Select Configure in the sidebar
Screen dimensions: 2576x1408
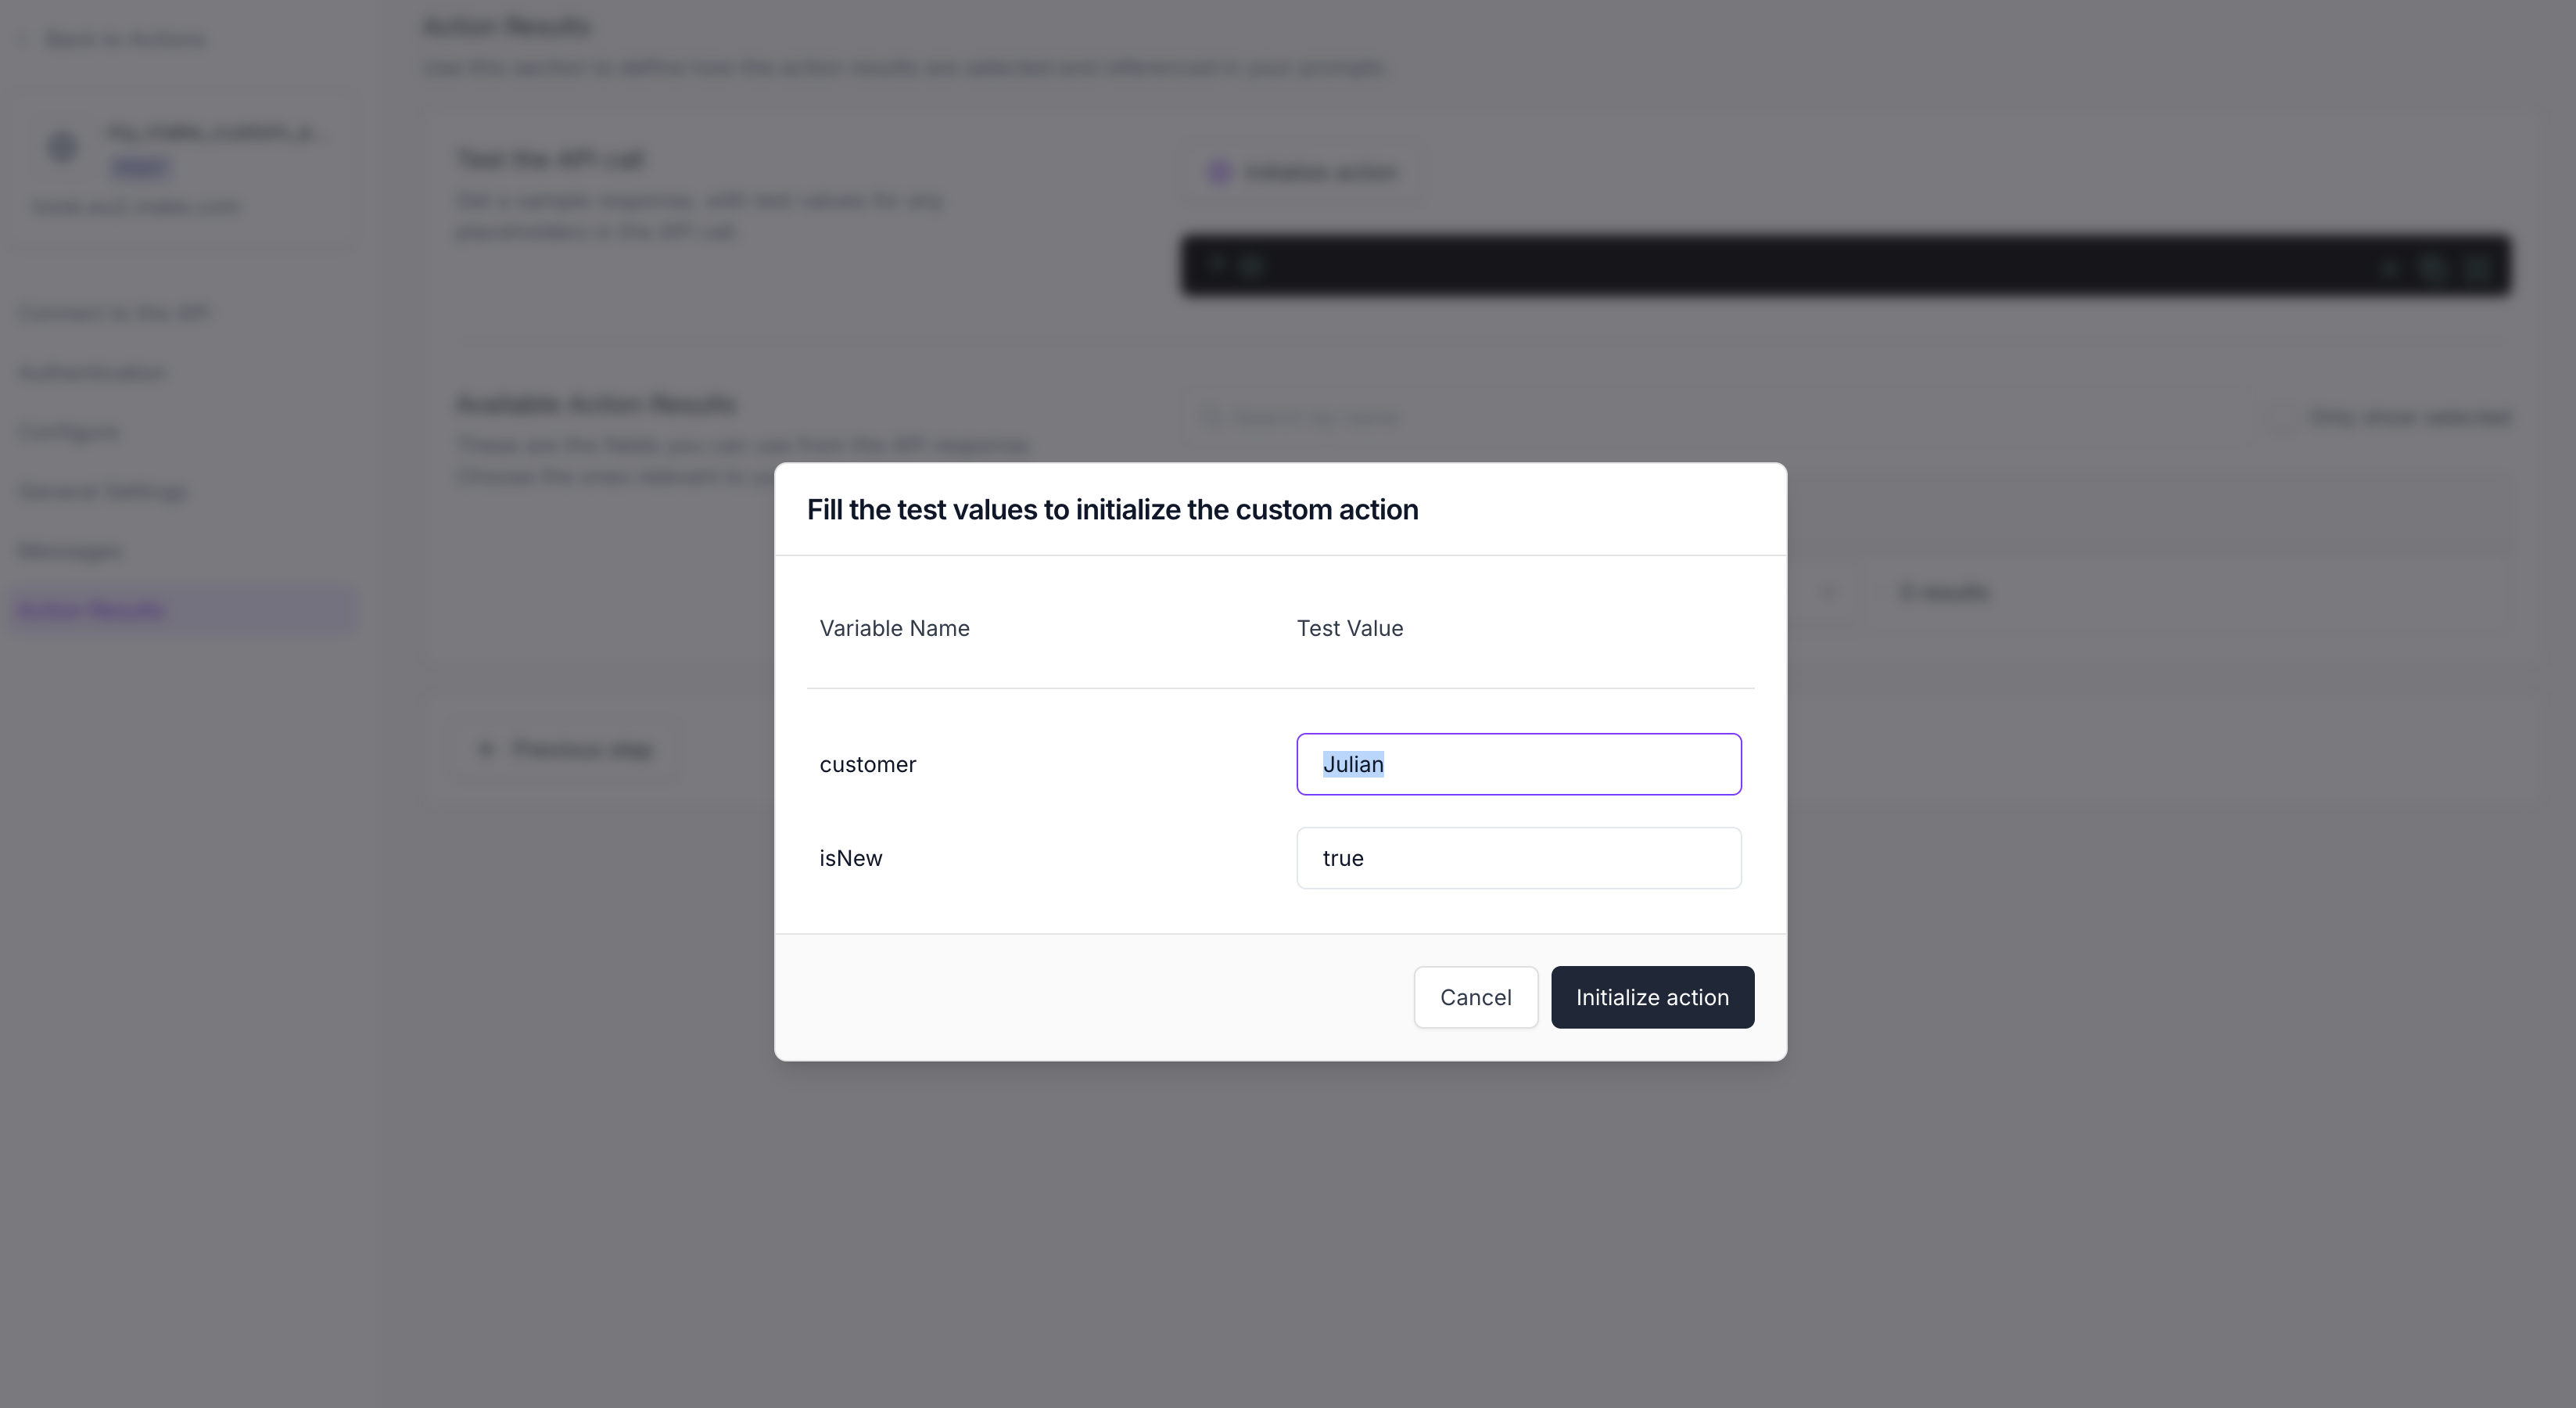pyautogui.click(x=69, y=432)
